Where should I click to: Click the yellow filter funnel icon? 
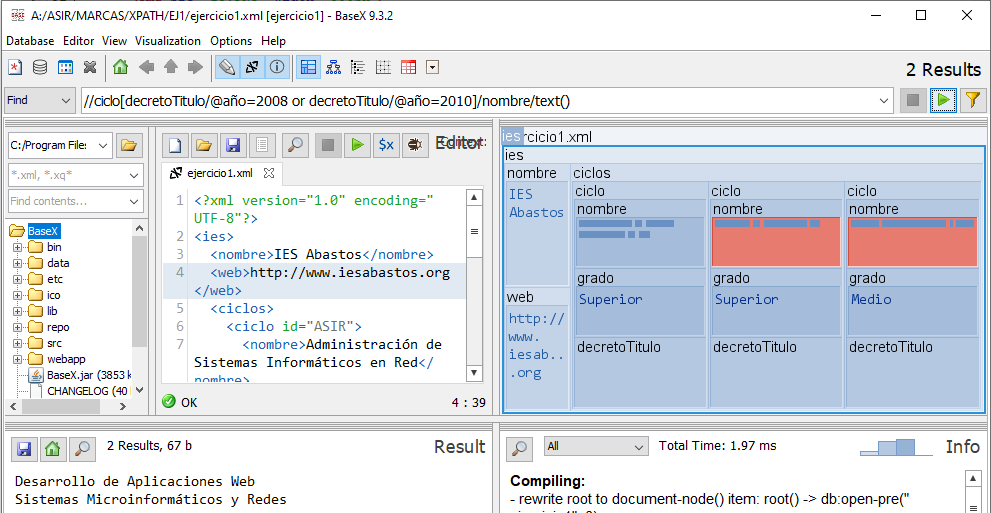tap(971, 100)
